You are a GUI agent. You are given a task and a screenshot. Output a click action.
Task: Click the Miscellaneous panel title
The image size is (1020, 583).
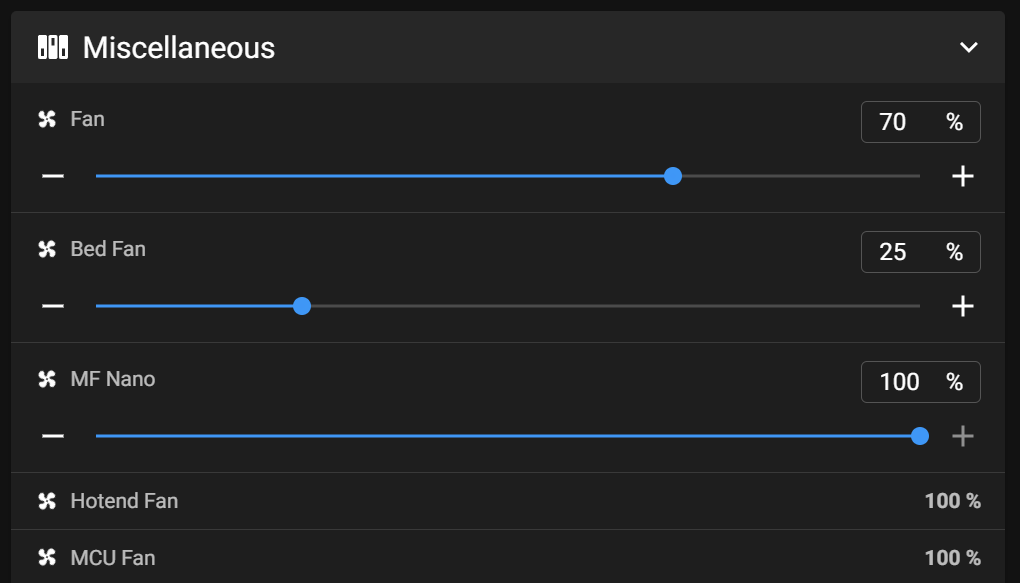point(179,47)
